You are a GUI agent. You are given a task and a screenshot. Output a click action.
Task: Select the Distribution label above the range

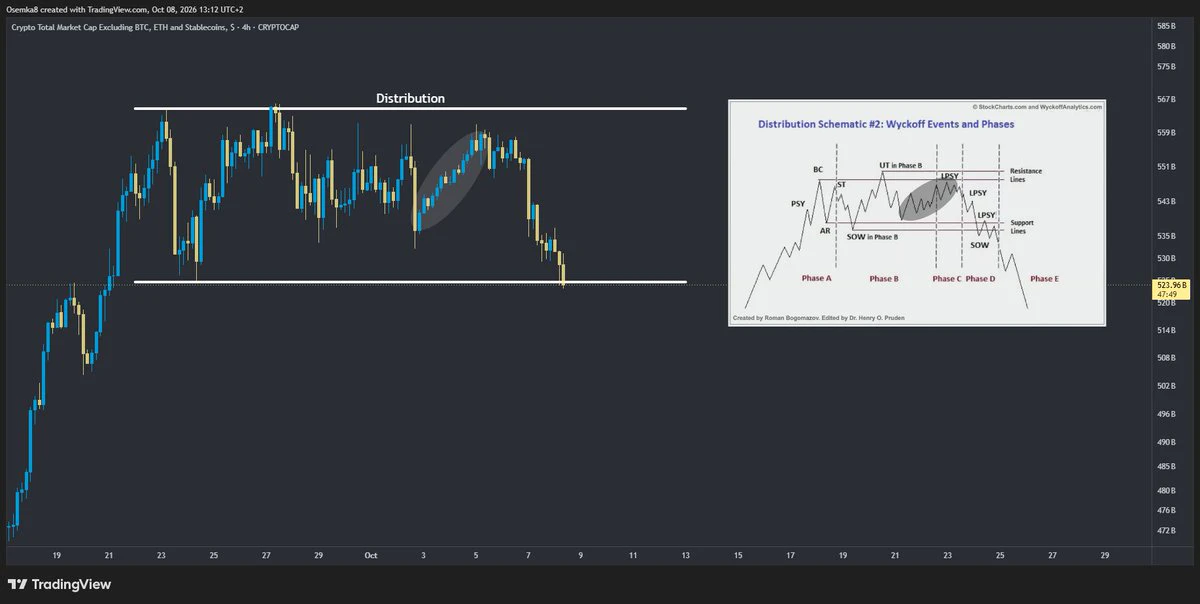(x=410, y=98)
